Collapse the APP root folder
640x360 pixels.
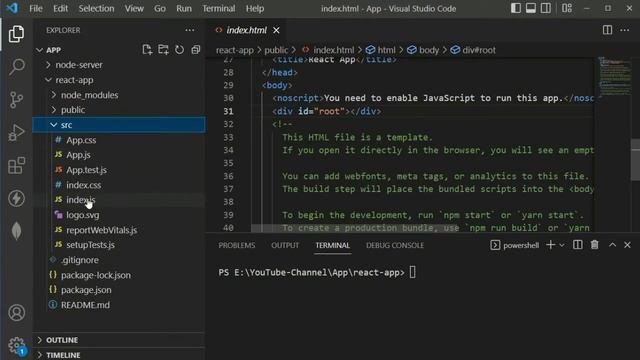pos(119,50)
